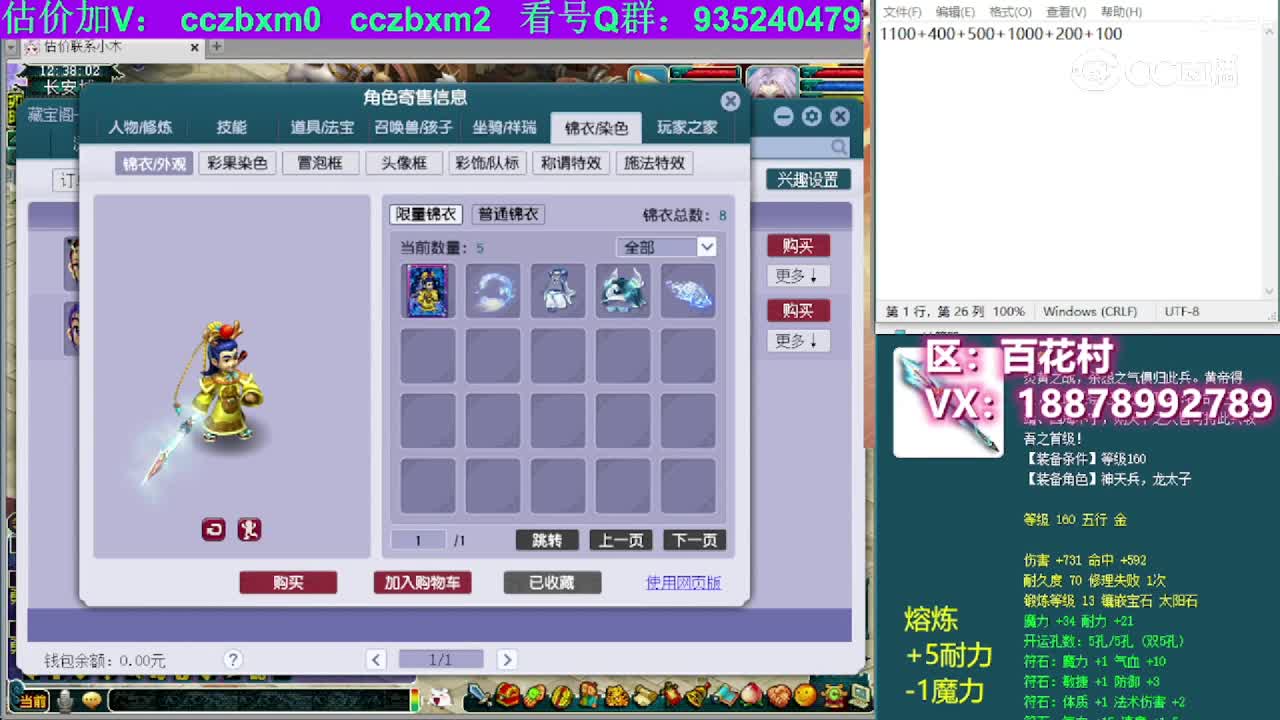
Task: Click the outfit toggle icon under preview
Action: (x=249, y=529)
